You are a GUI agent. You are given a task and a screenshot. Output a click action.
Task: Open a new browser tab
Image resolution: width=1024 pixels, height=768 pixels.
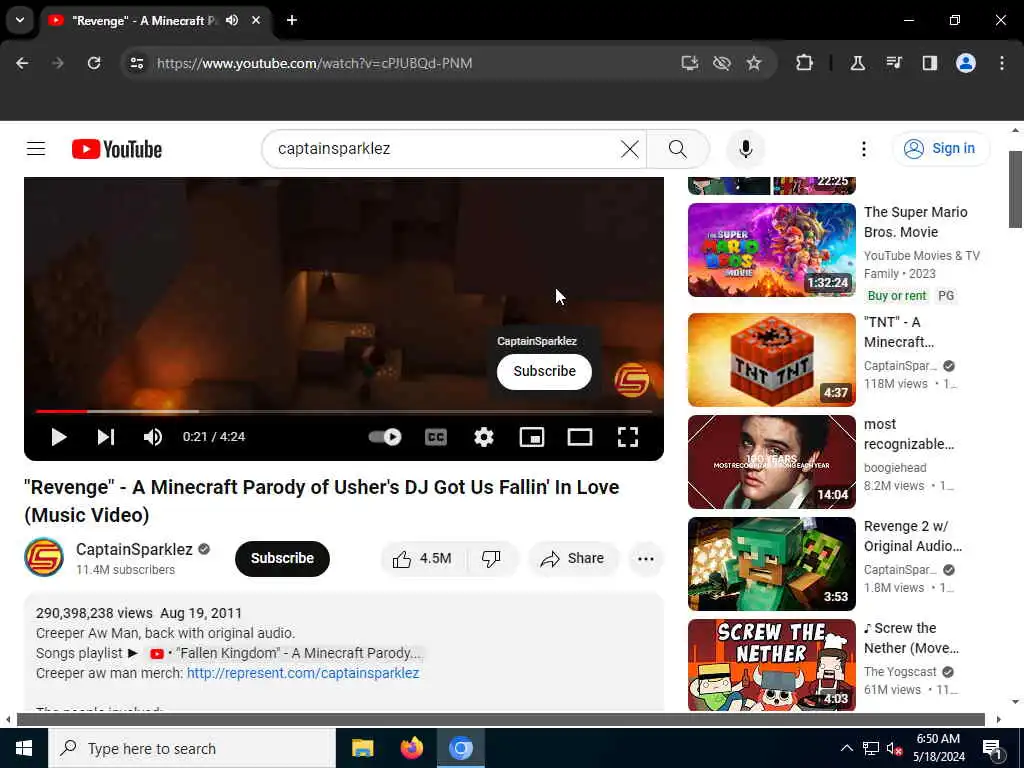pos(292,20)
